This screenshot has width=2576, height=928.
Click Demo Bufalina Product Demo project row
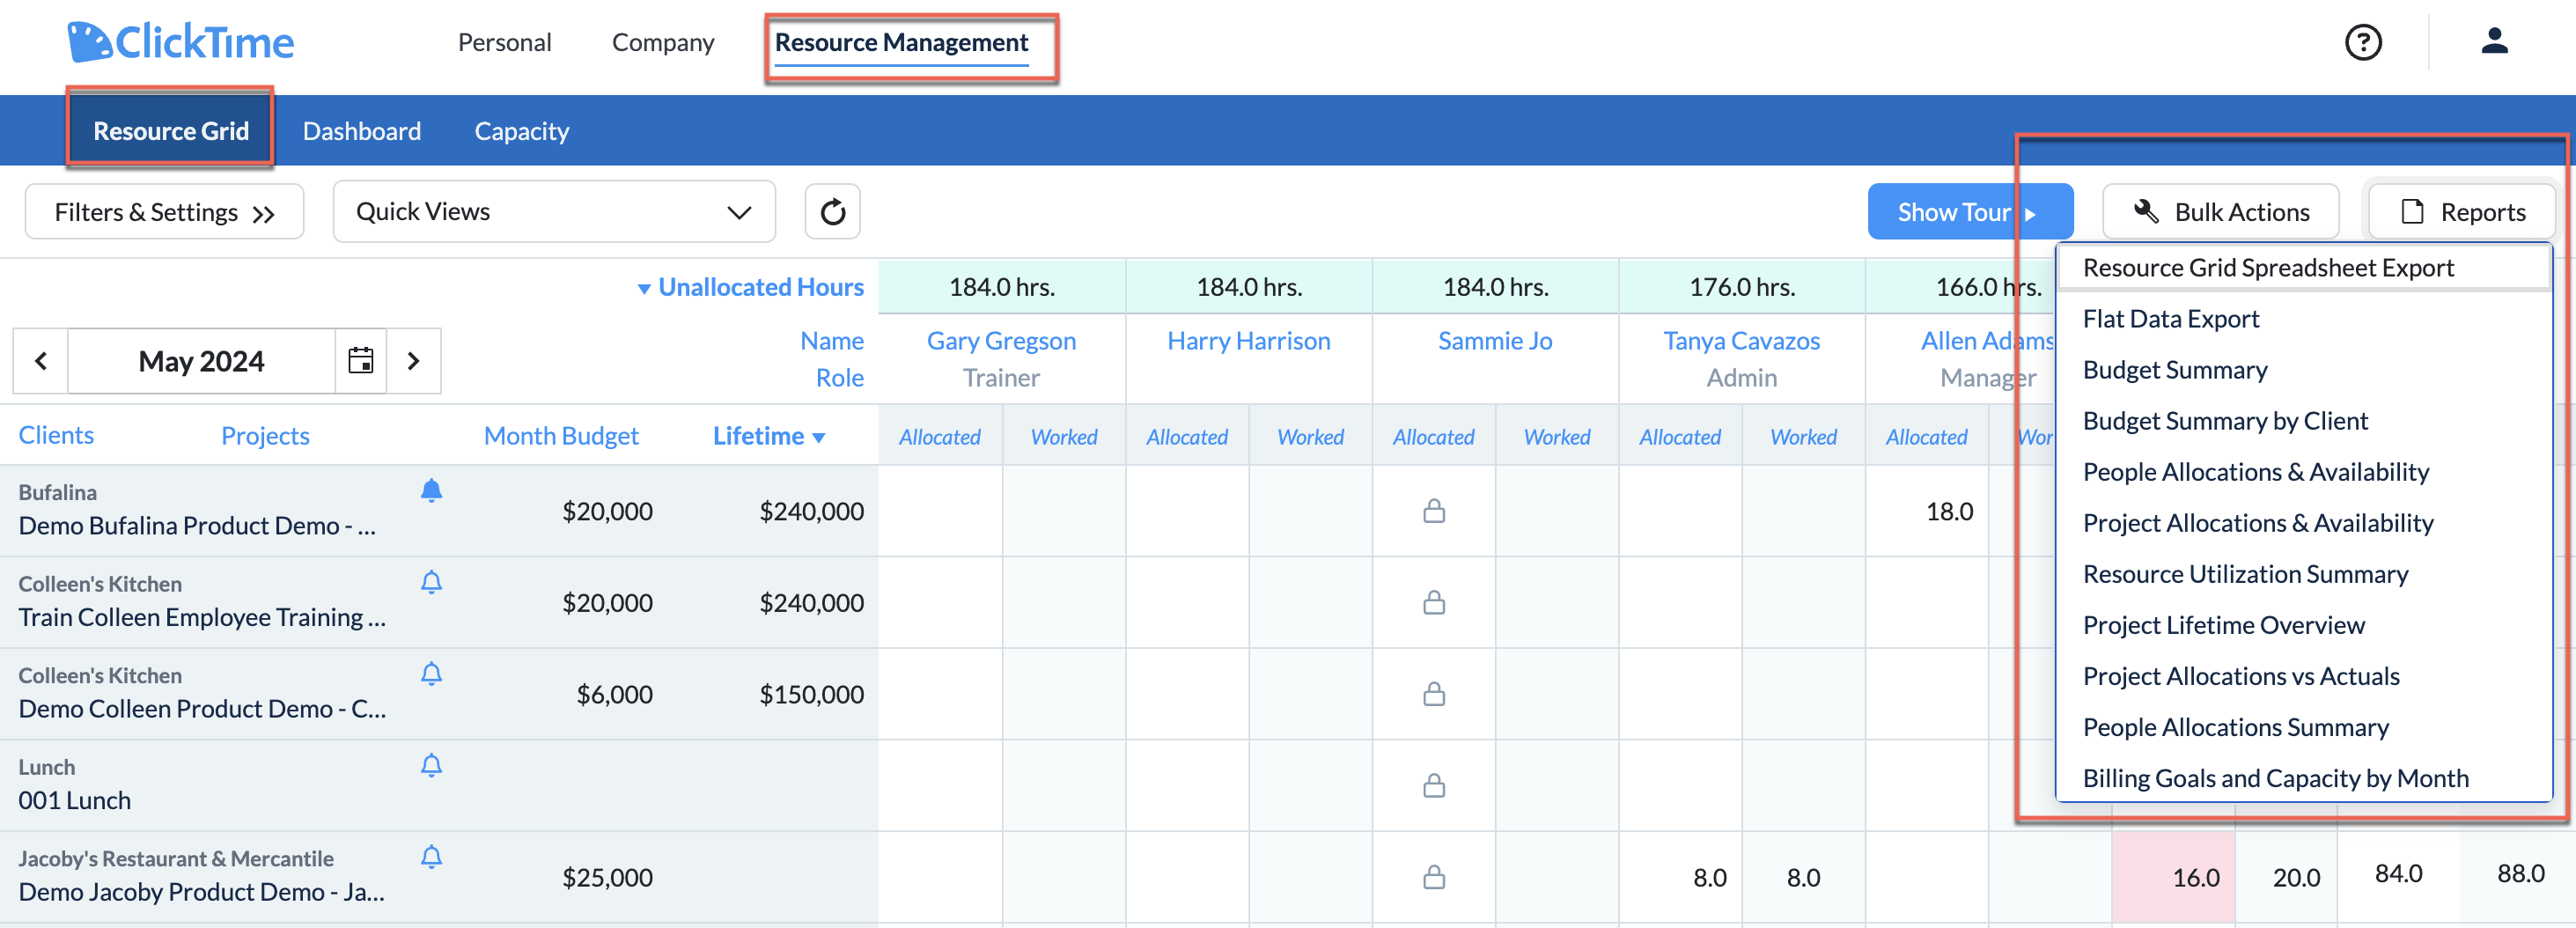tap(197, 526)
